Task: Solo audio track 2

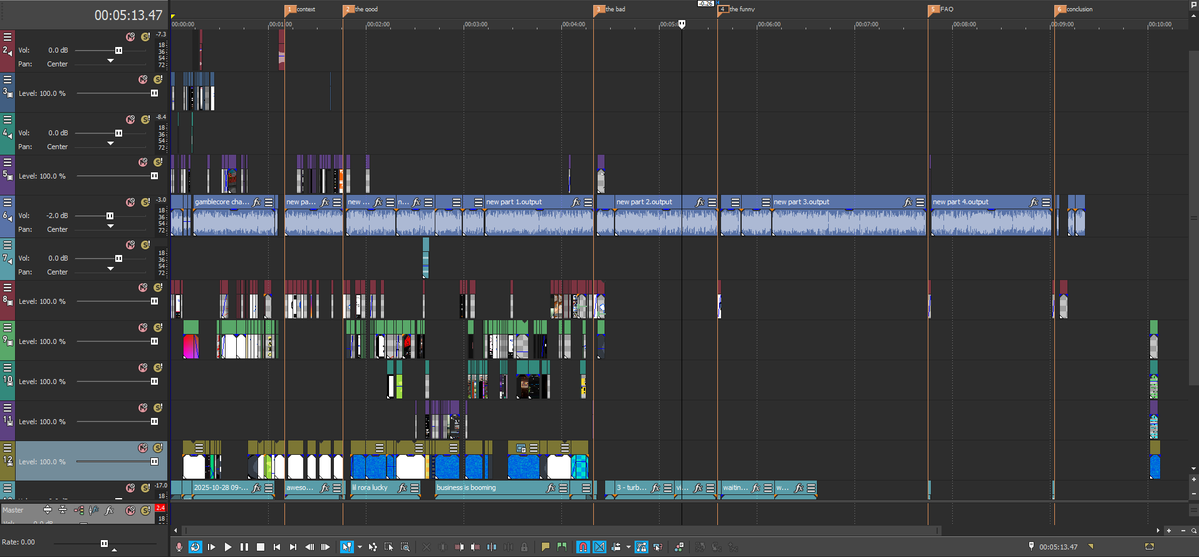Action: [145, 37]
